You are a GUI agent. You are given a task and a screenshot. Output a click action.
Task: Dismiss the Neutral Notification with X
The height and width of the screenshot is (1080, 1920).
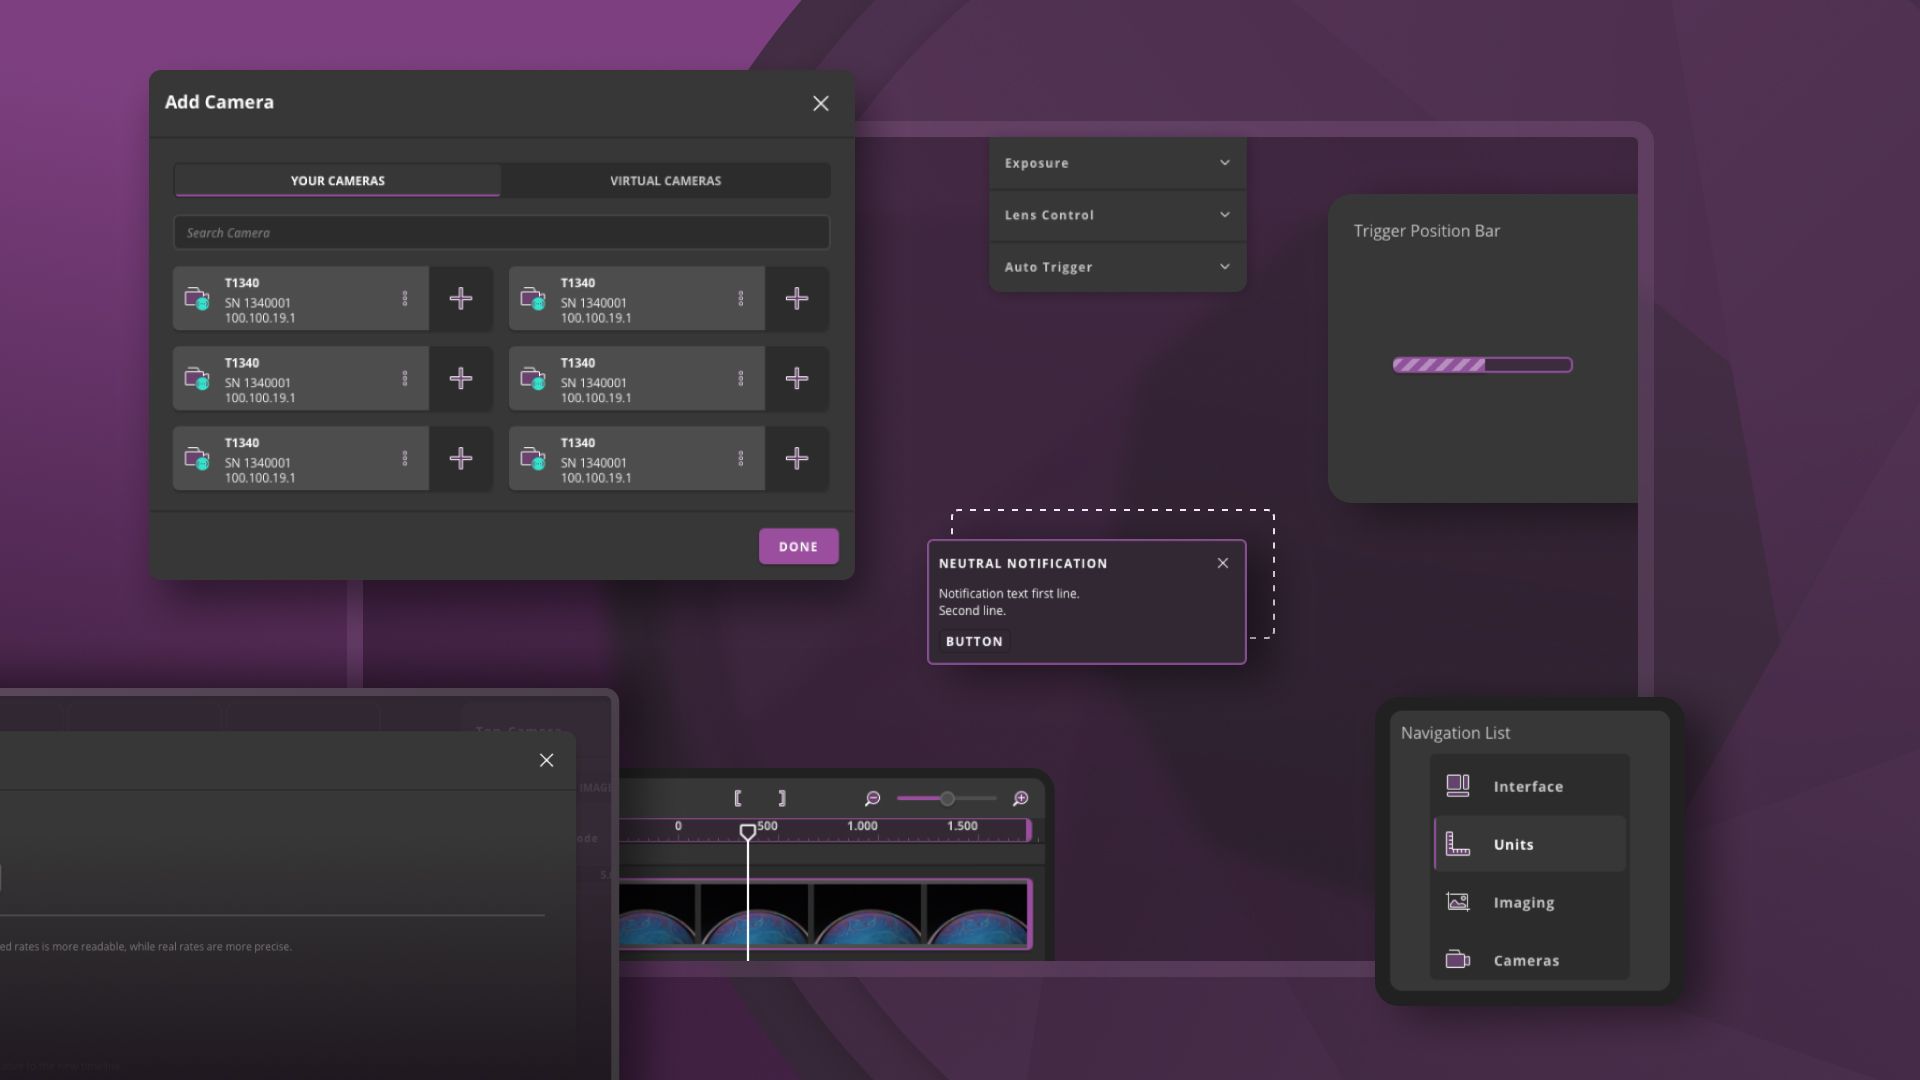tap(1222, 563)
